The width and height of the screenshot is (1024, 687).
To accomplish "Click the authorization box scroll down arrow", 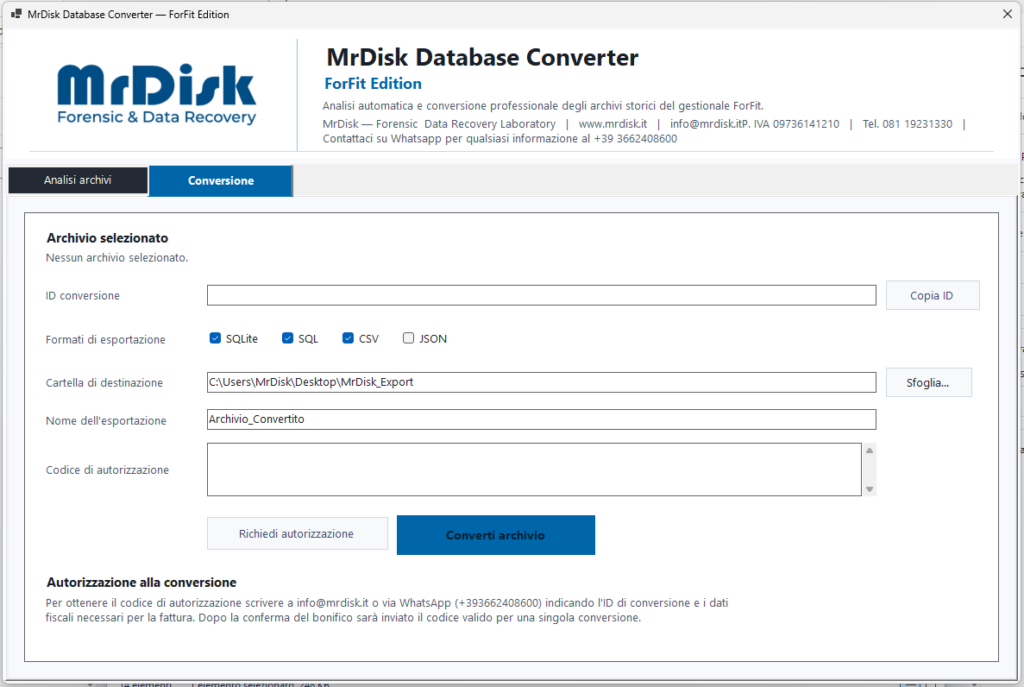I will [869, 489].
